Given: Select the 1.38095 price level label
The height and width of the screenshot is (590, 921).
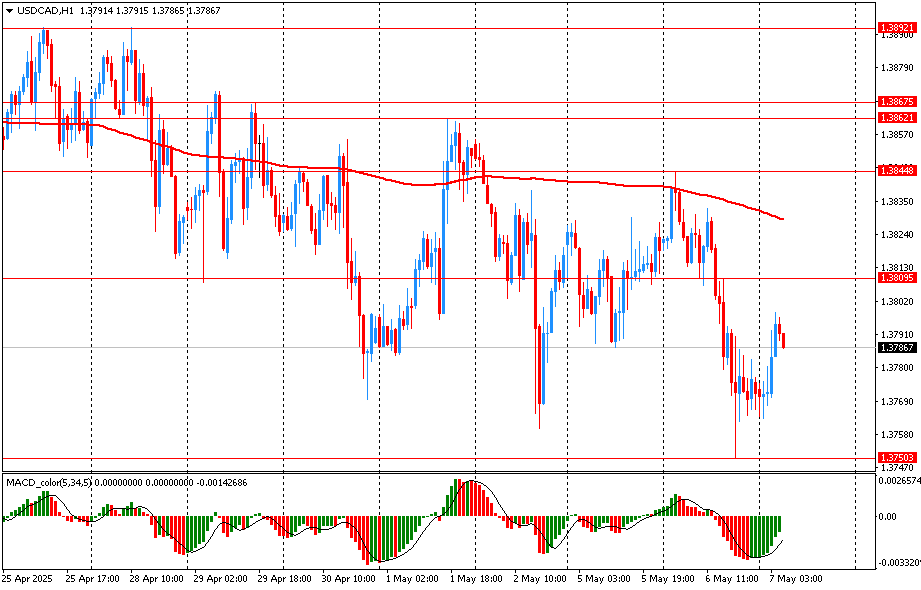Looking at the screenshot, I should [896, 277].
